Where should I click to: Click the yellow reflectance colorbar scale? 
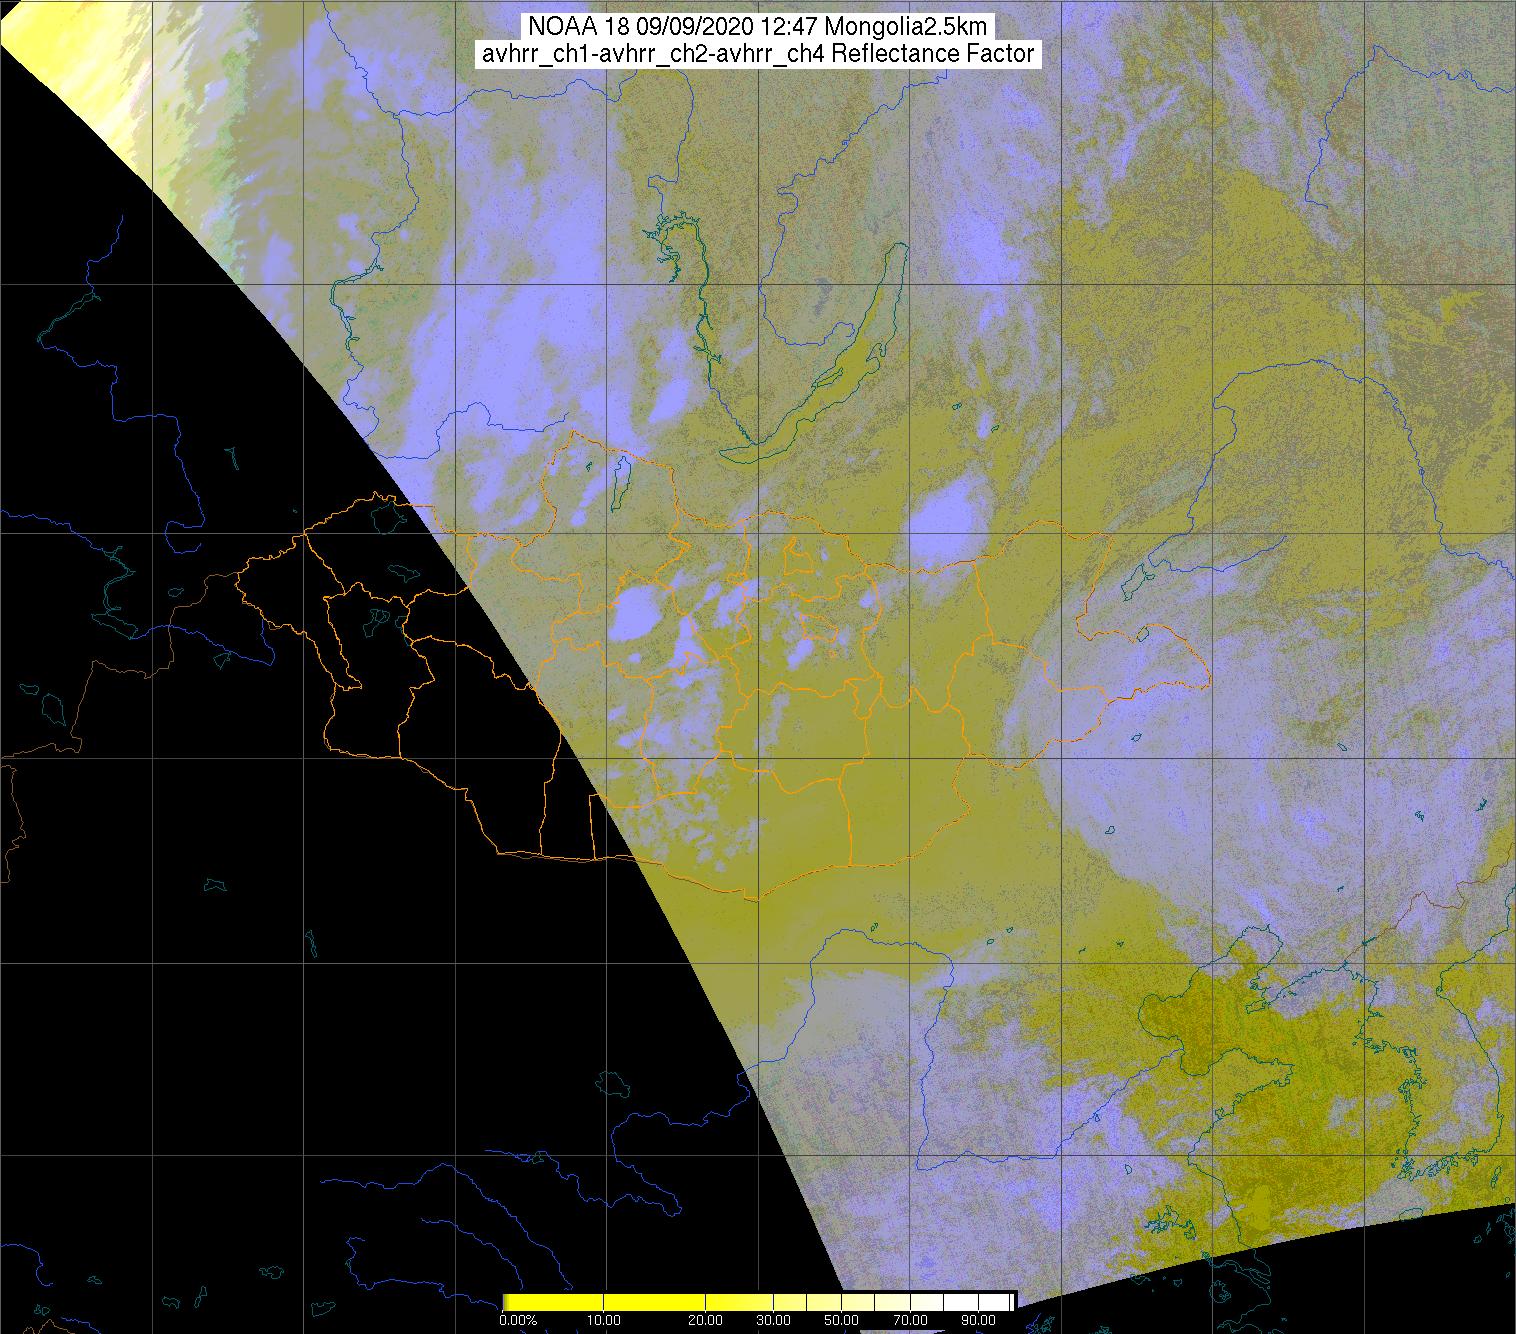[758, 1301]
